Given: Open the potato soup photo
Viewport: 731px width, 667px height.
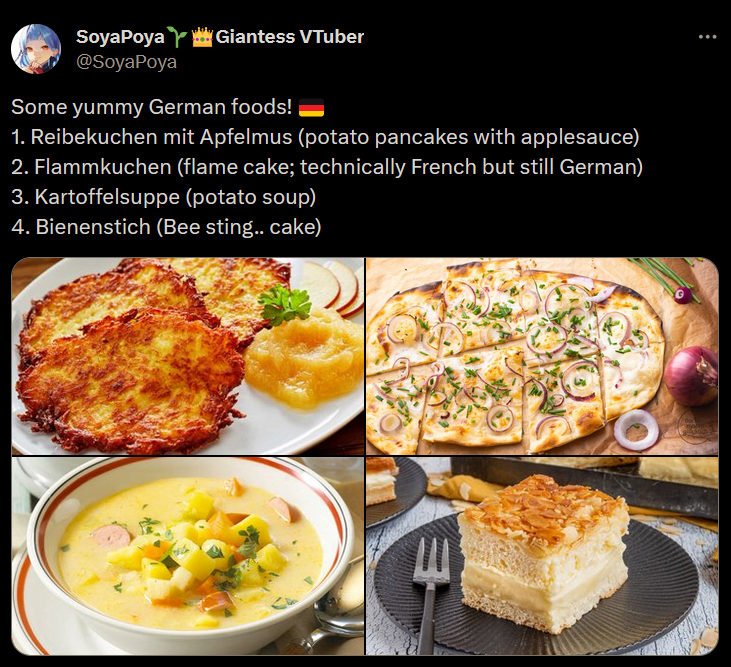Looking at the screenshot, I should click(187, 556).
